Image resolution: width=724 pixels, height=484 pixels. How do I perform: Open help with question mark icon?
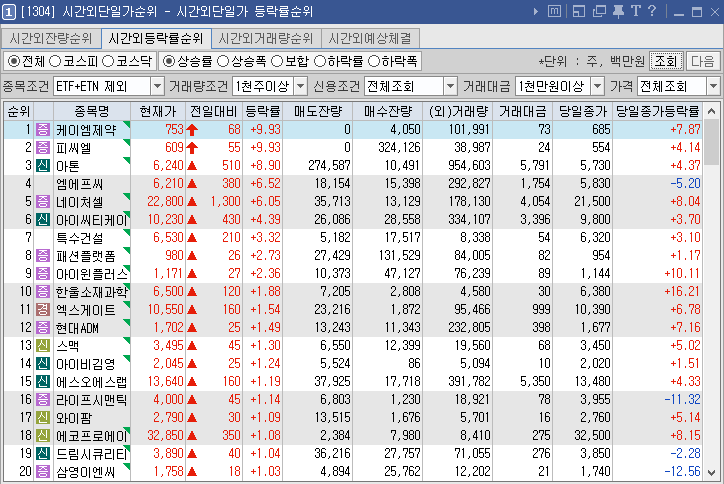click(652, 11)
